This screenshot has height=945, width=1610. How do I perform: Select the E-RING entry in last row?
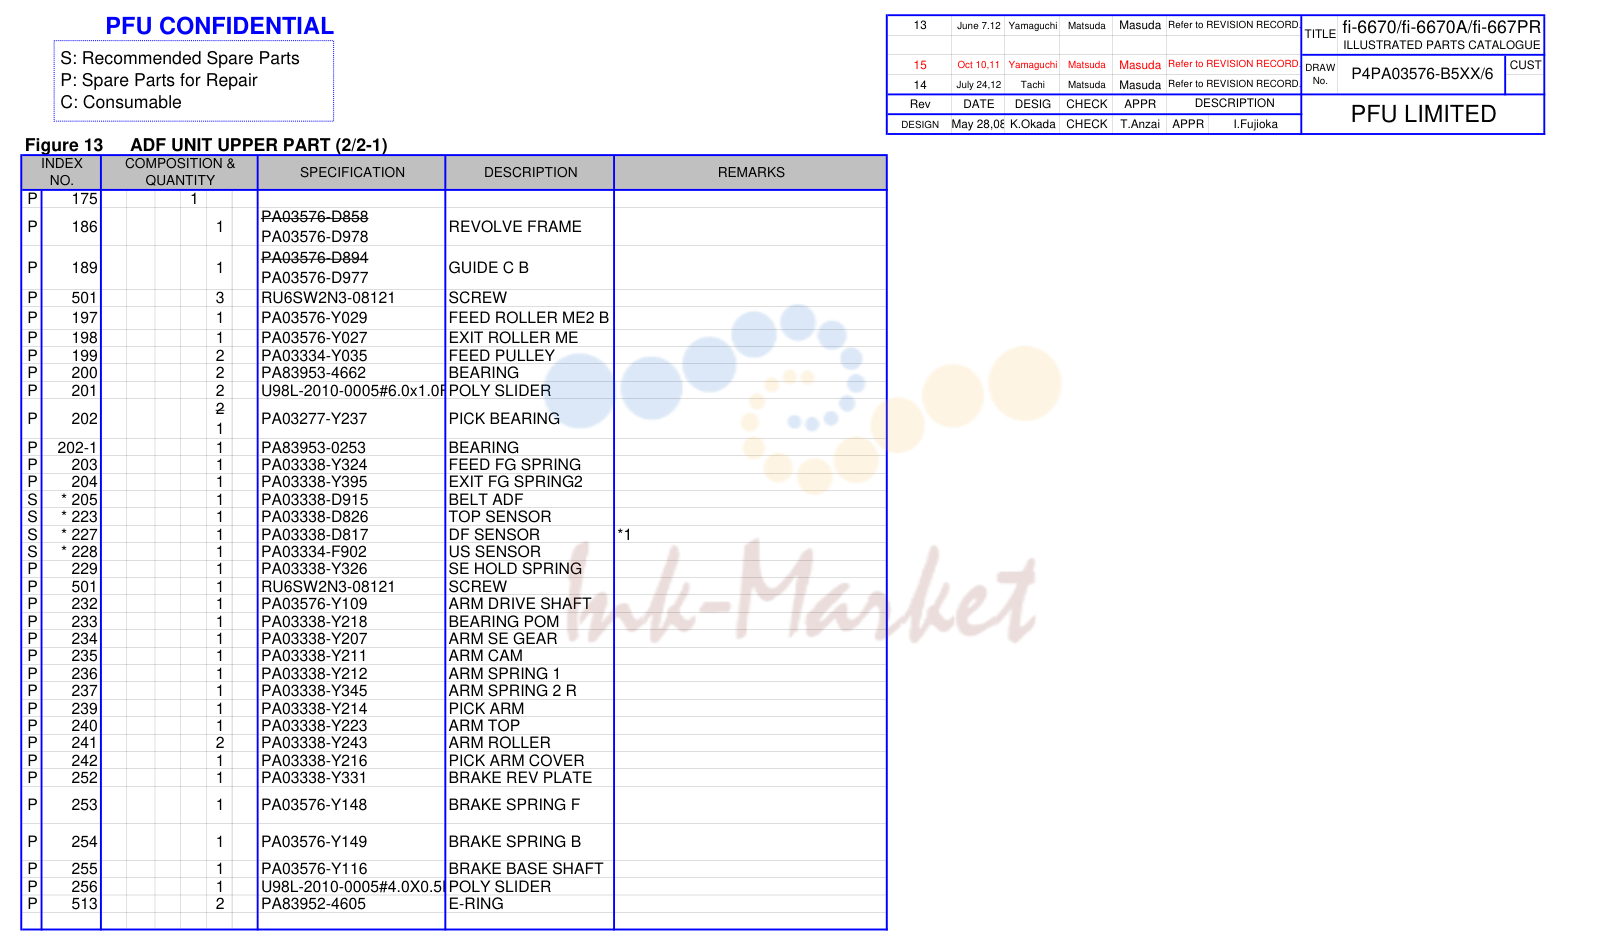pos(476,904)
